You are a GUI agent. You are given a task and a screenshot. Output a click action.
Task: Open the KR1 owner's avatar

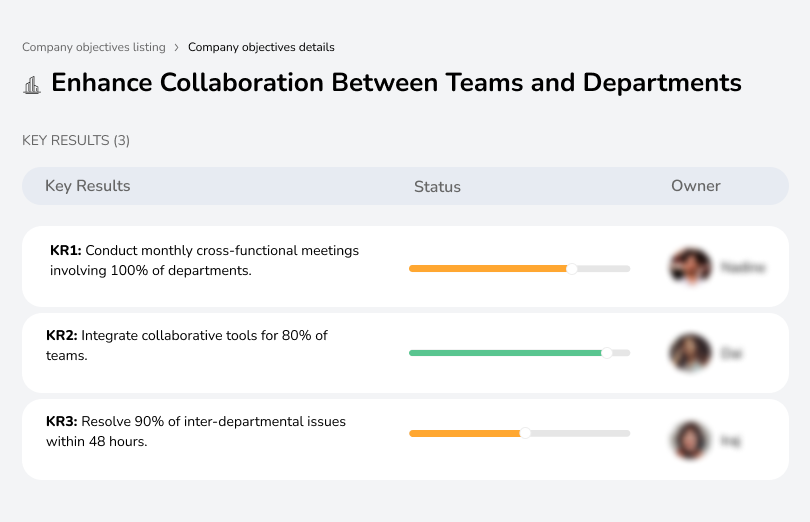coord(690,267)
